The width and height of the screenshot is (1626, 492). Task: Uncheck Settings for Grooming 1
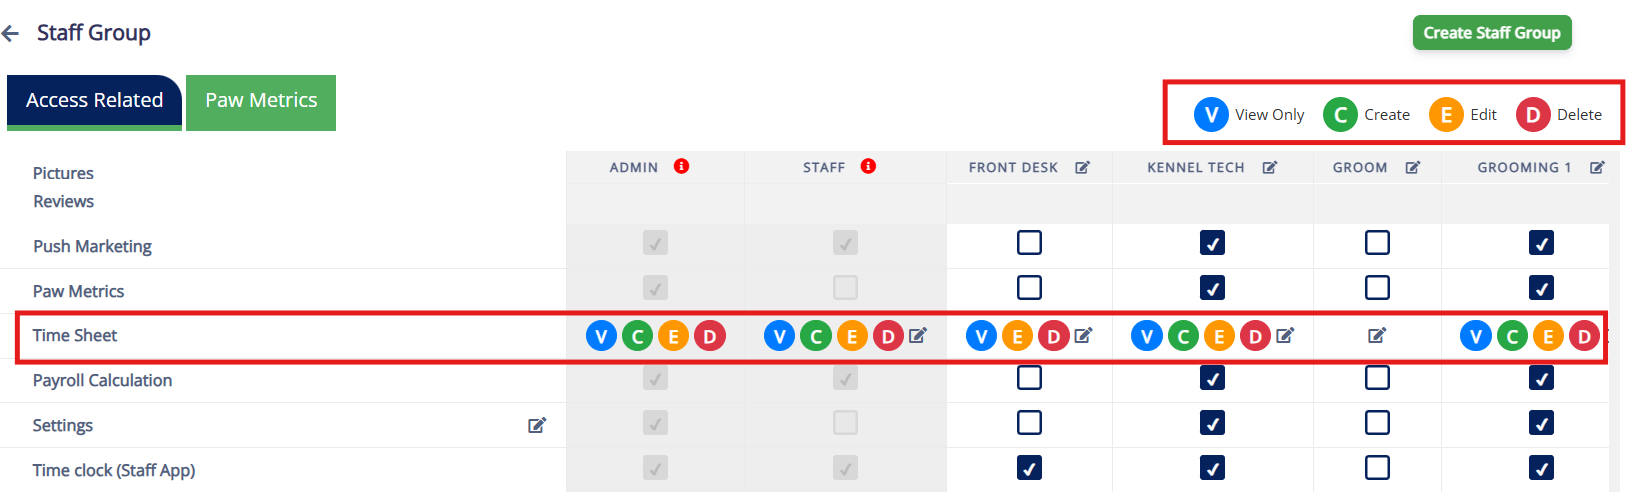point(1541,423)
